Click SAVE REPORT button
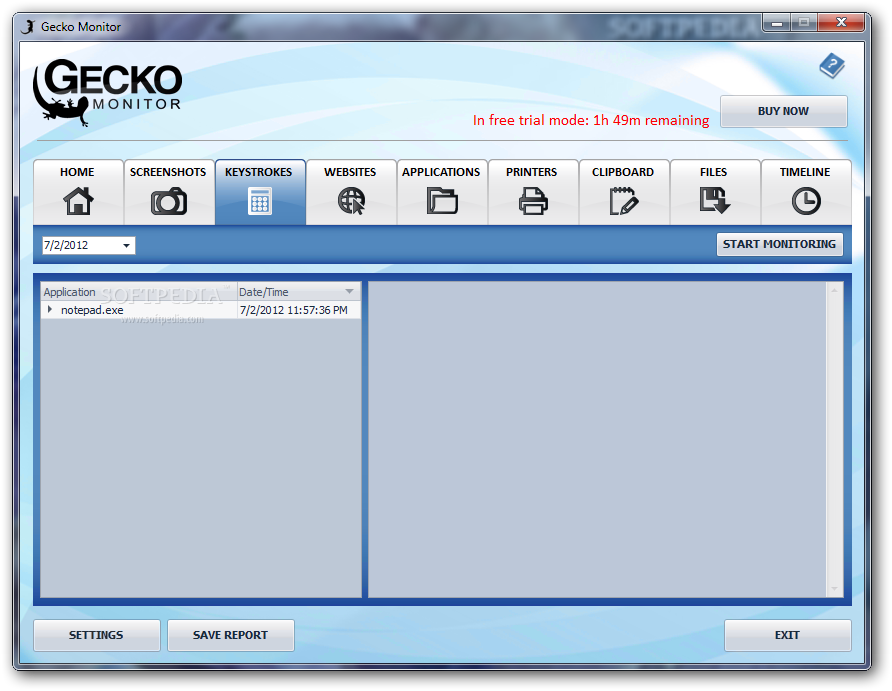Screen dimensions: 892x691 (x=230, y=635)
